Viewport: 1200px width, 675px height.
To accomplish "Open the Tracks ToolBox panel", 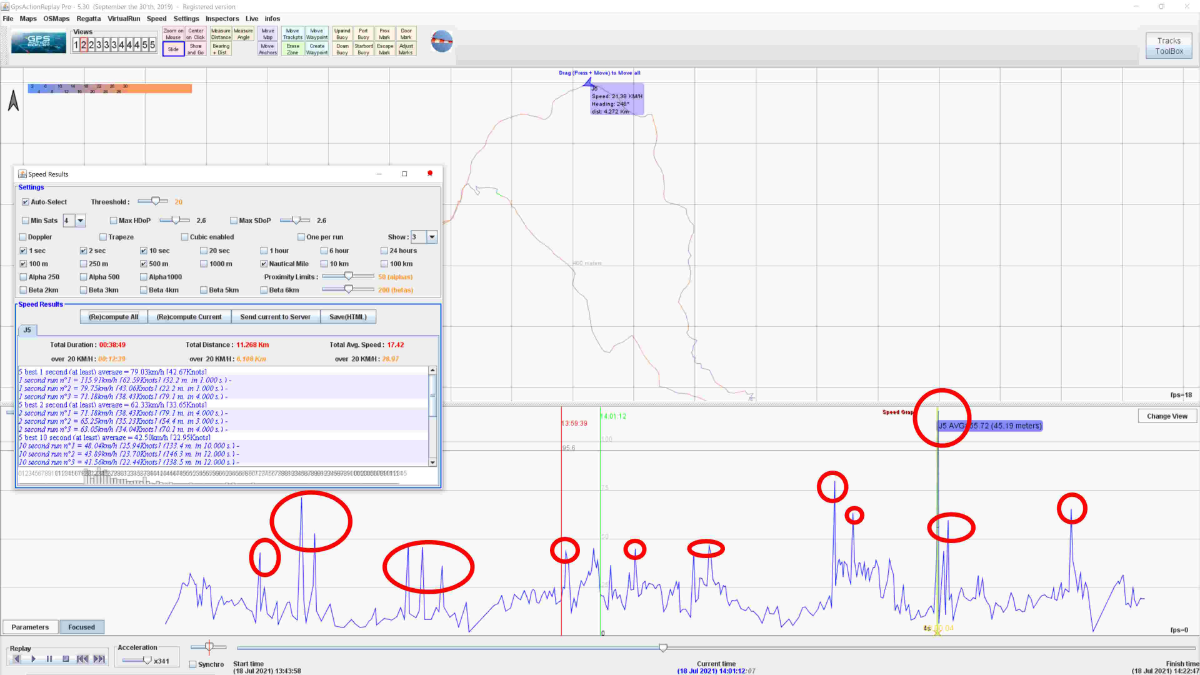I will pos(1169,44).
